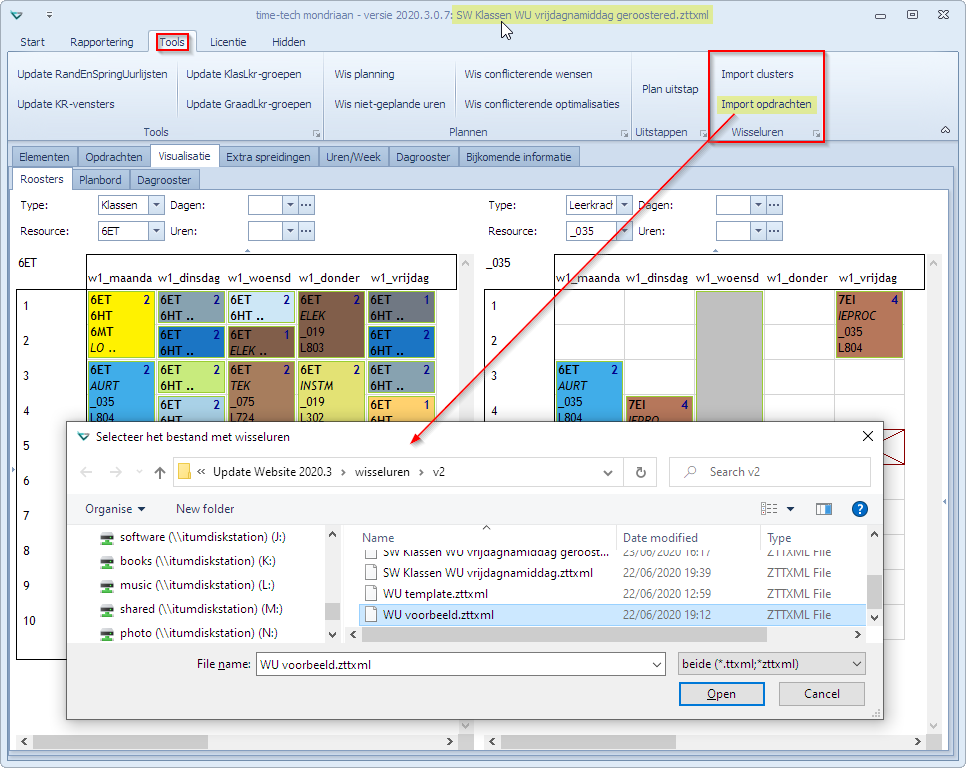966x768 pixels.
Task: Click the time-tech mondriaan application logo icon
Action: click(x=17, y=15)
